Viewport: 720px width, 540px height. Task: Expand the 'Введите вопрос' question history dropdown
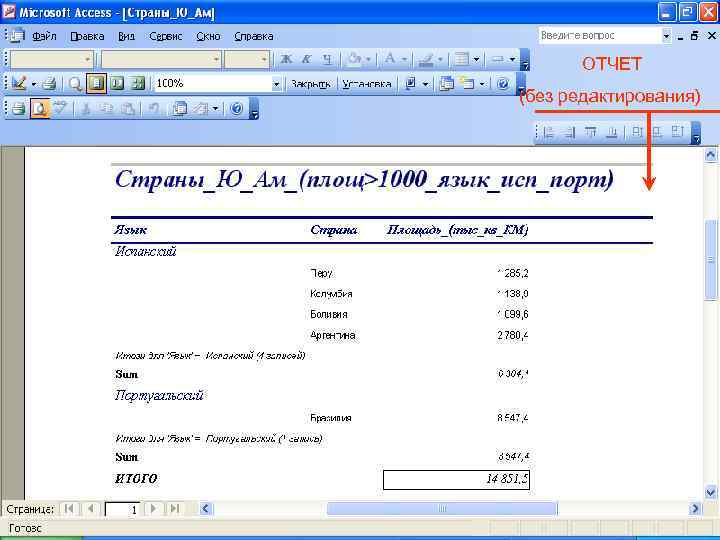pyautogui.click(x=666, y=35)
